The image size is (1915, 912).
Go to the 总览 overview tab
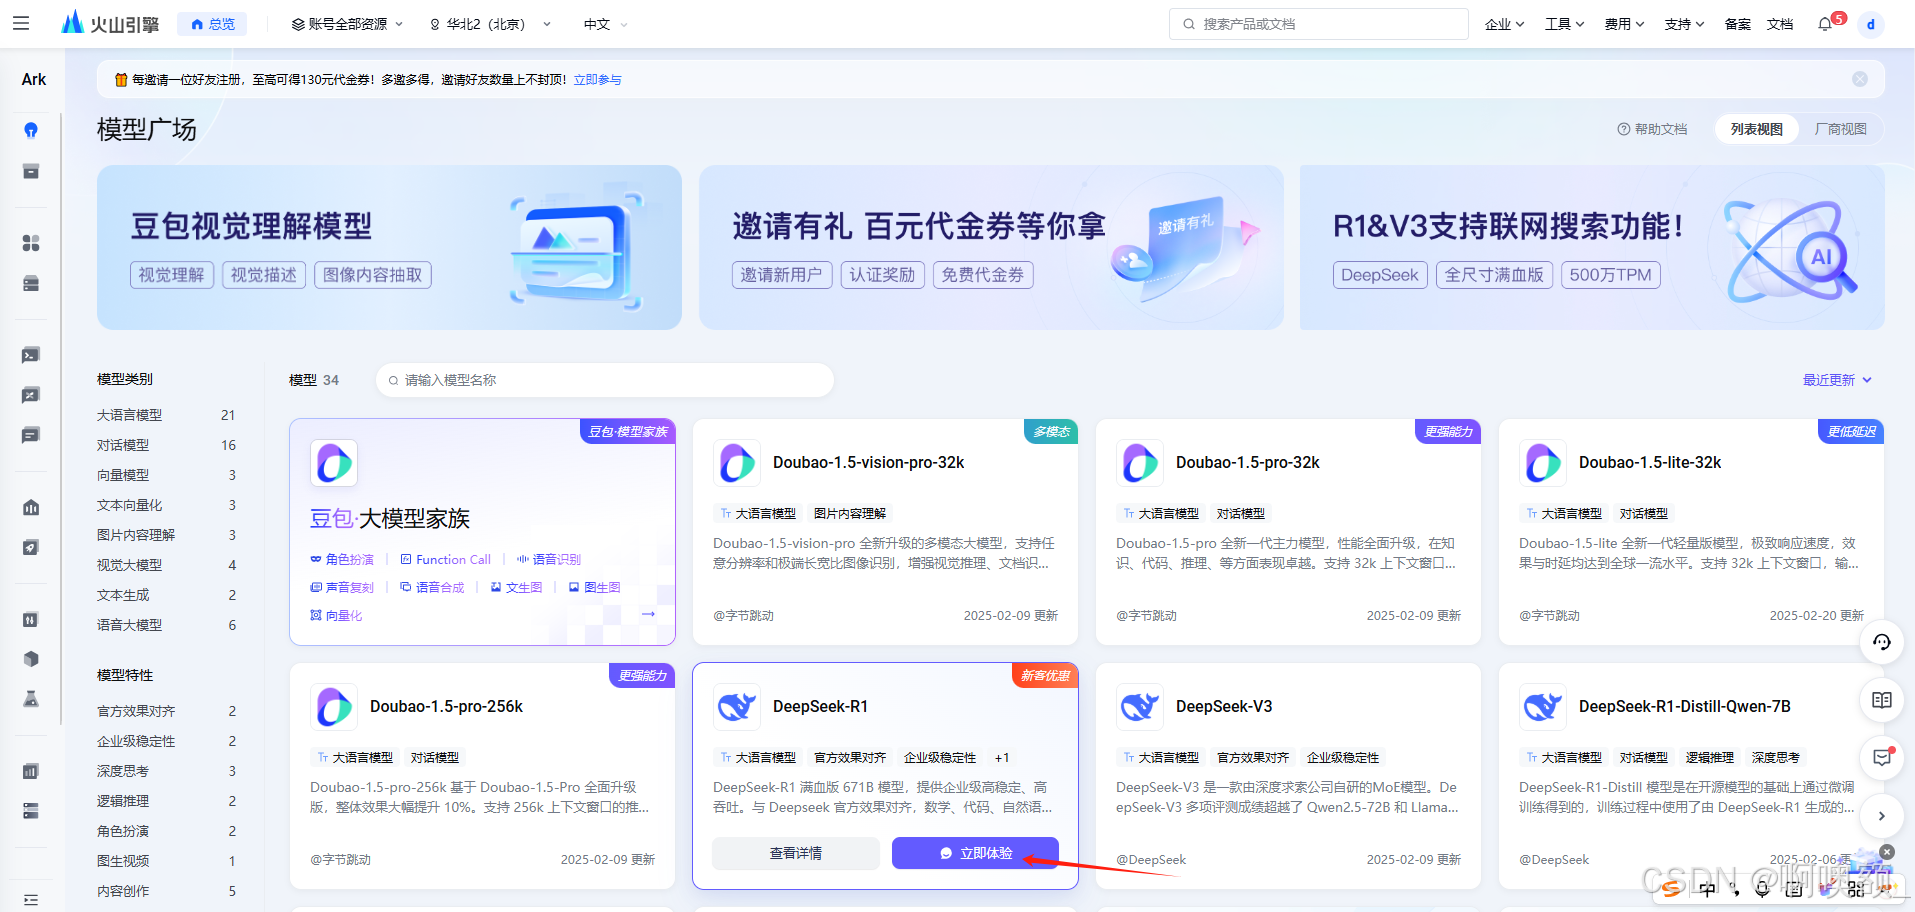212,24
